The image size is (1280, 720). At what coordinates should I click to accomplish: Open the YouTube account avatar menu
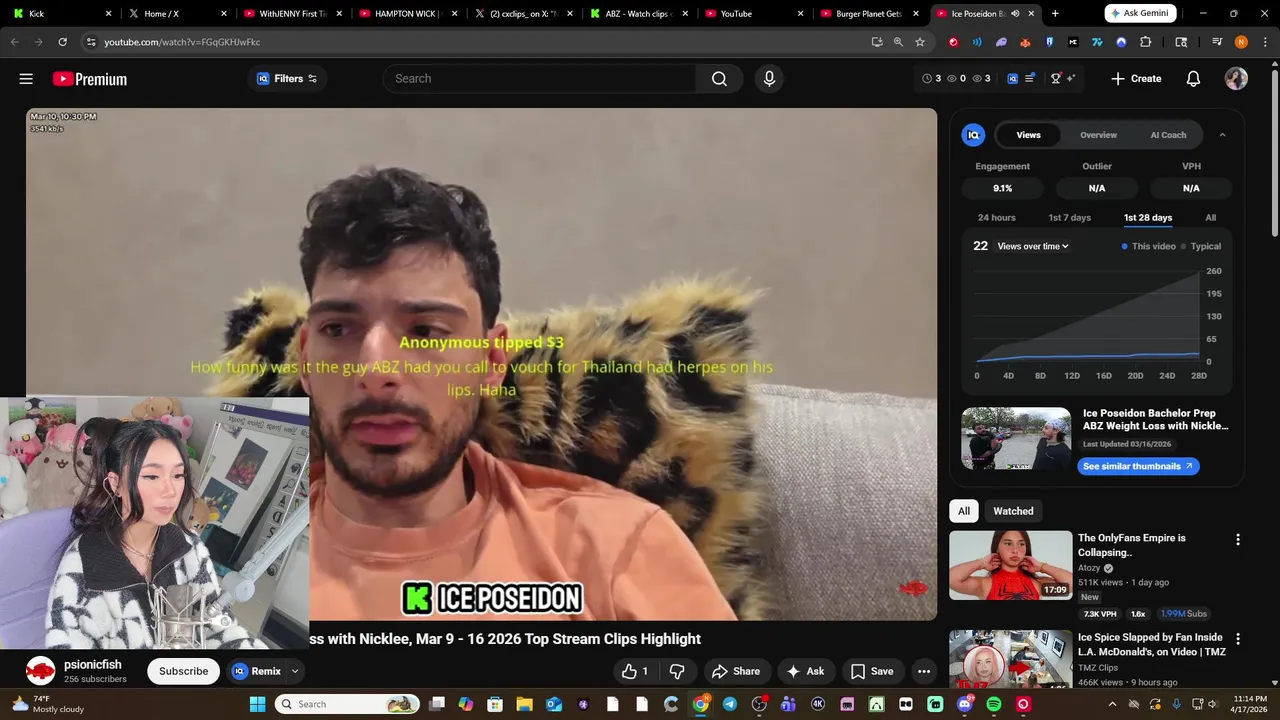click(1236, 79)
